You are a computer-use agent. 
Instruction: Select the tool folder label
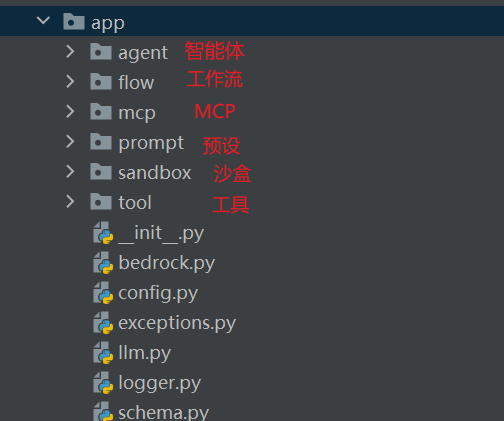click(135, 202)
